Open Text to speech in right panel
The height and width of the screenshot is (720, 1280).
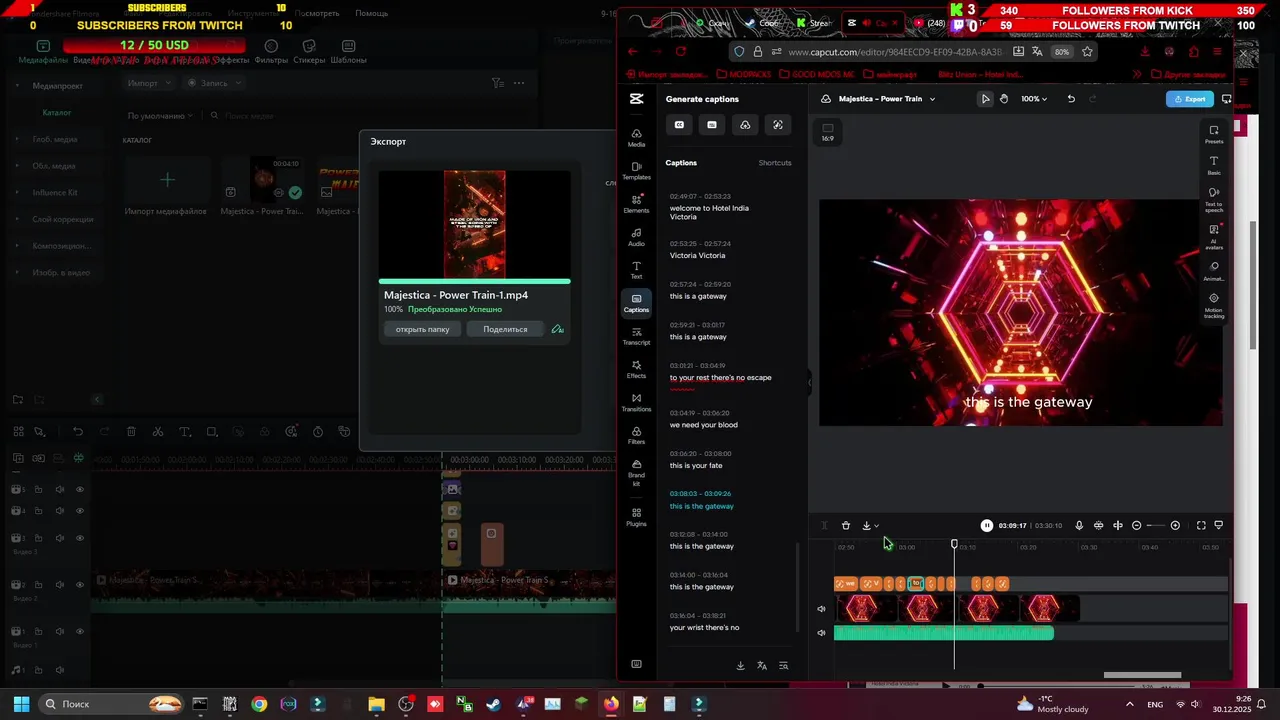[x=1214, y=199]
